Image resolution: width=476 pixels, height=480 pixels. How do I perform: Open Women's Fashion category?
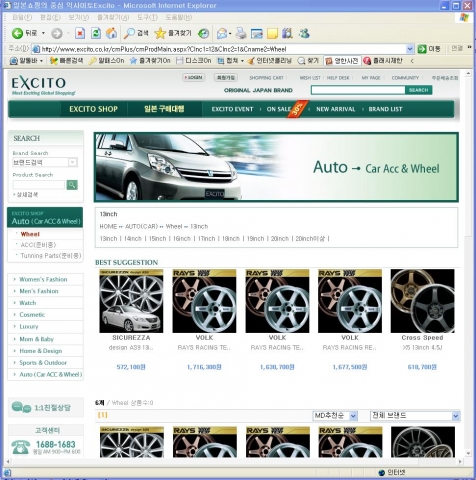[x=43, y=279]
